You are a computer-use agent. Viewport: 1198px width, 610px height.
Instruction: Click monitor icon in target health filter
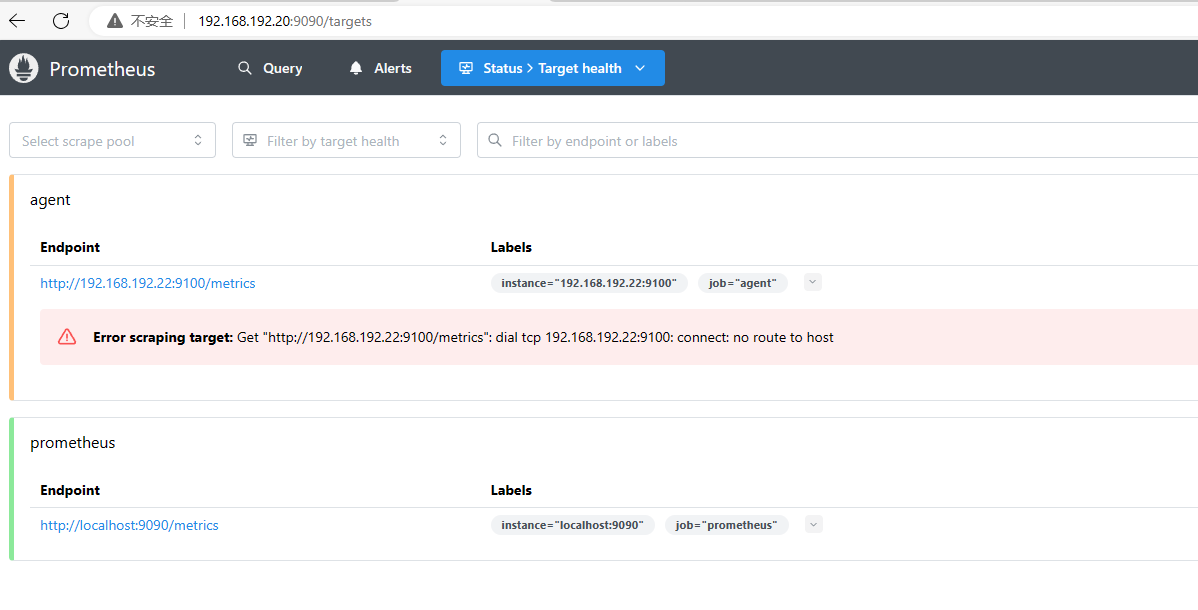pyautogui.click(x=250, y=141)
